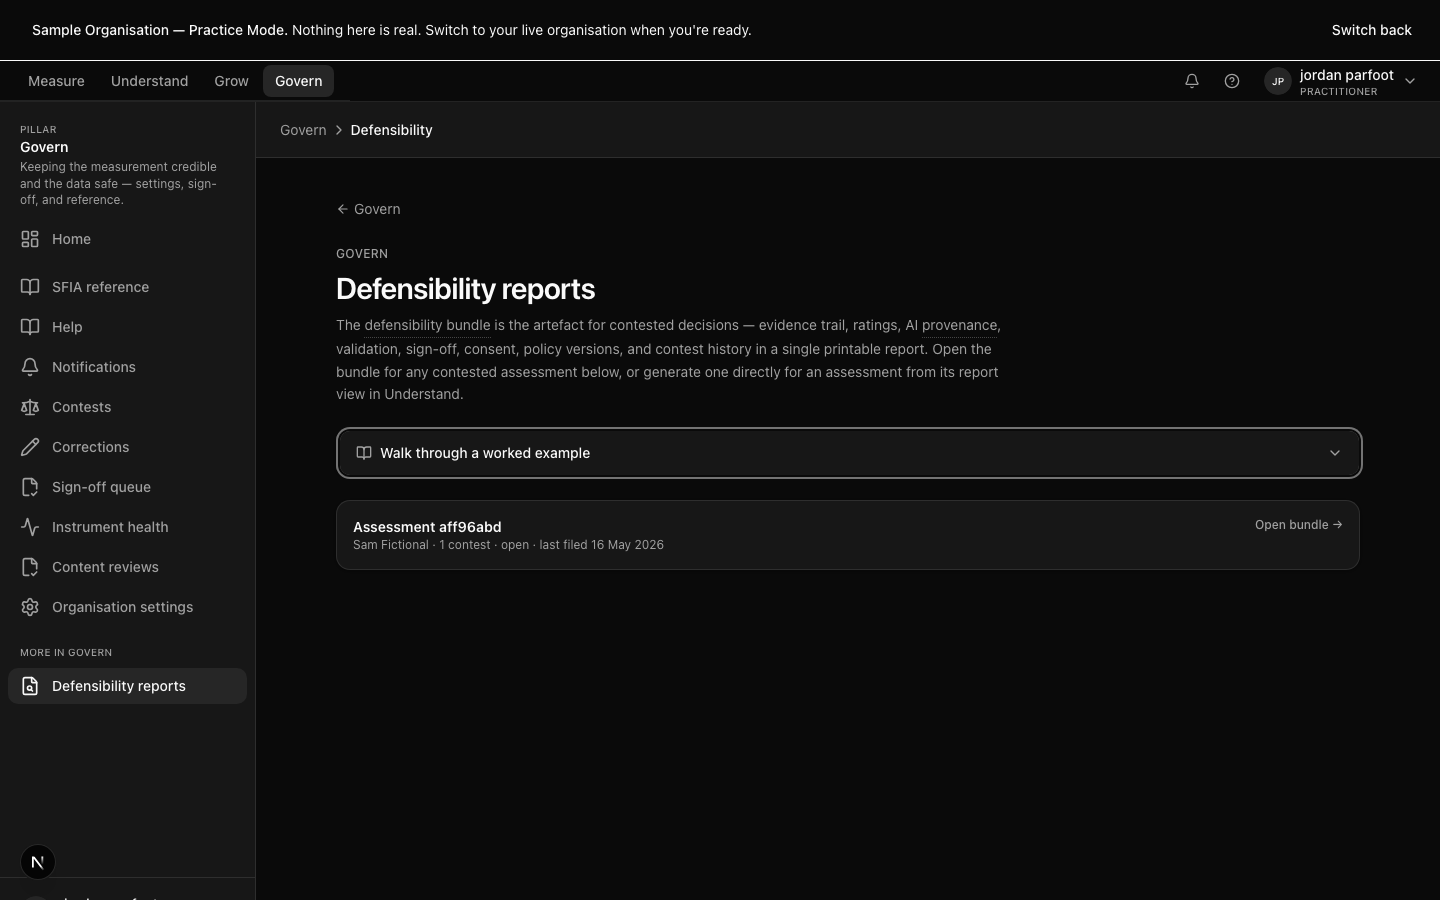Click Walk through a worked example
This screenshot has width=1440, height=900.
click(849, 453)
